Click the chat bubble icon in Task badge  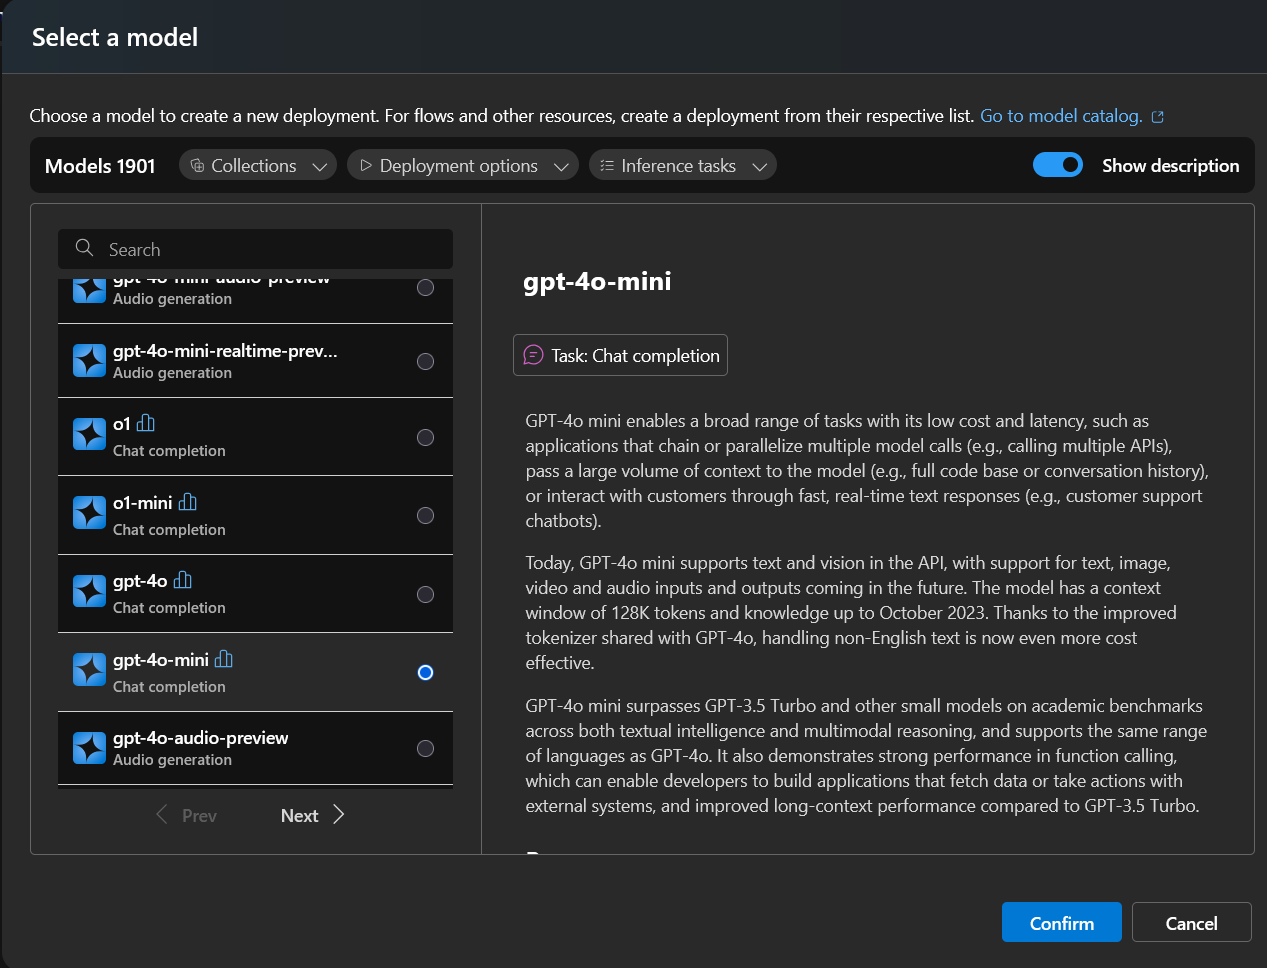[531, 354]
